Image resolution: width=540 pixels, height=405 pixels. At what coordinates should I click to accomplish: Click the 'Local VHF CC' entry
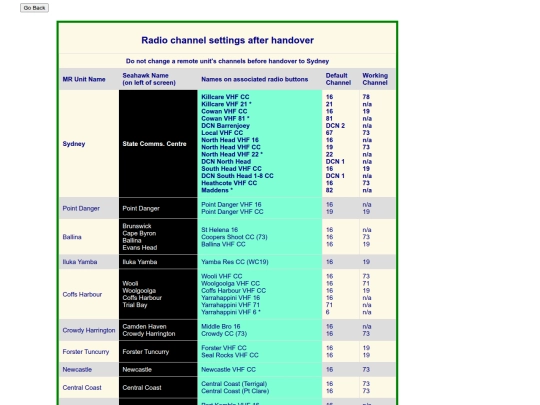coord(222,133)
